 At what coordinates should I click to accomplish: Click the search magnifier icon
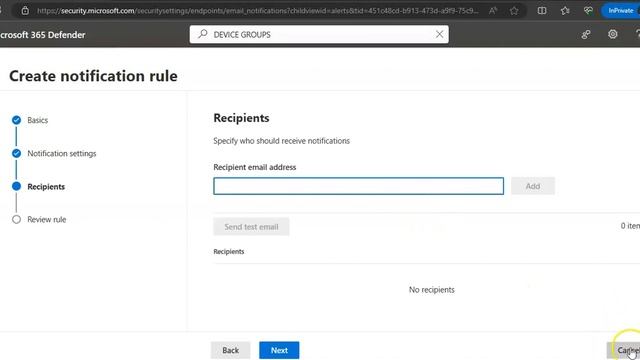tap(203, 34)
